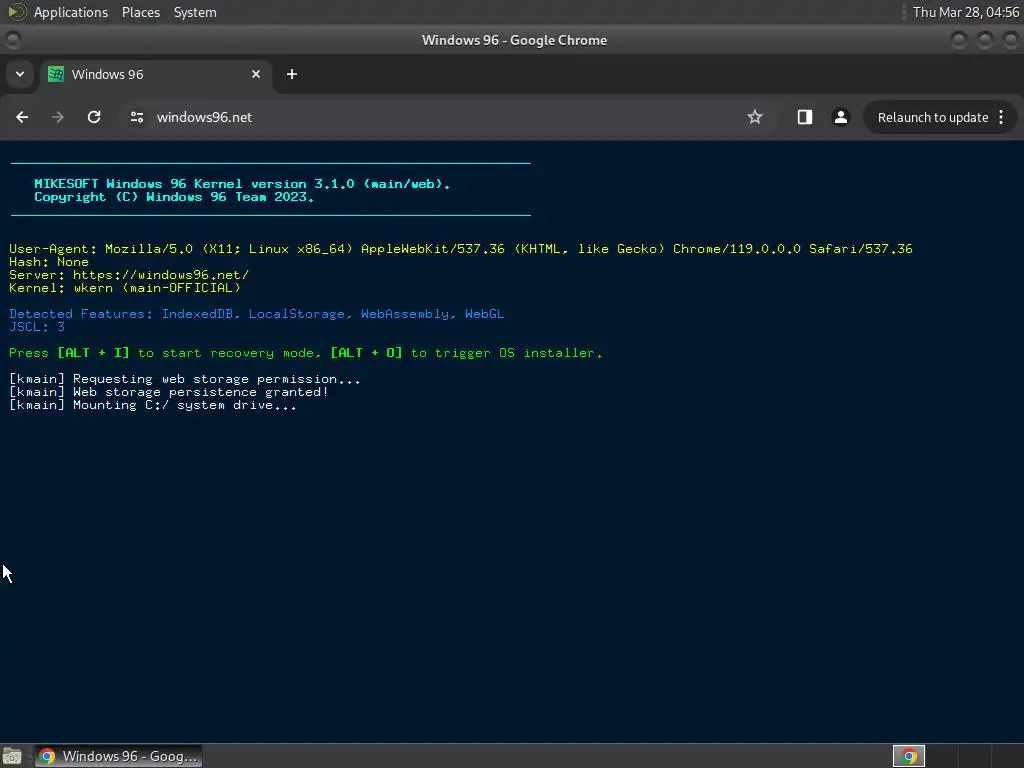Click the 'Hash: None' line
Image resolution: width=1024 pixels, height=768 pixels.
(48, 262)
